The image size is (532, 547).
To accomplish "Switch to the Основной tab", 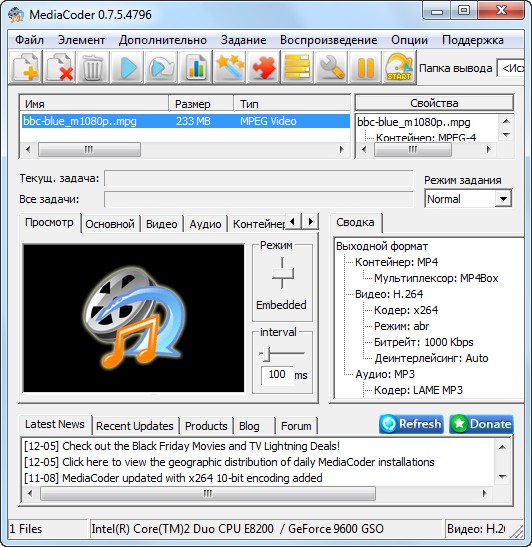I will 110,224.
